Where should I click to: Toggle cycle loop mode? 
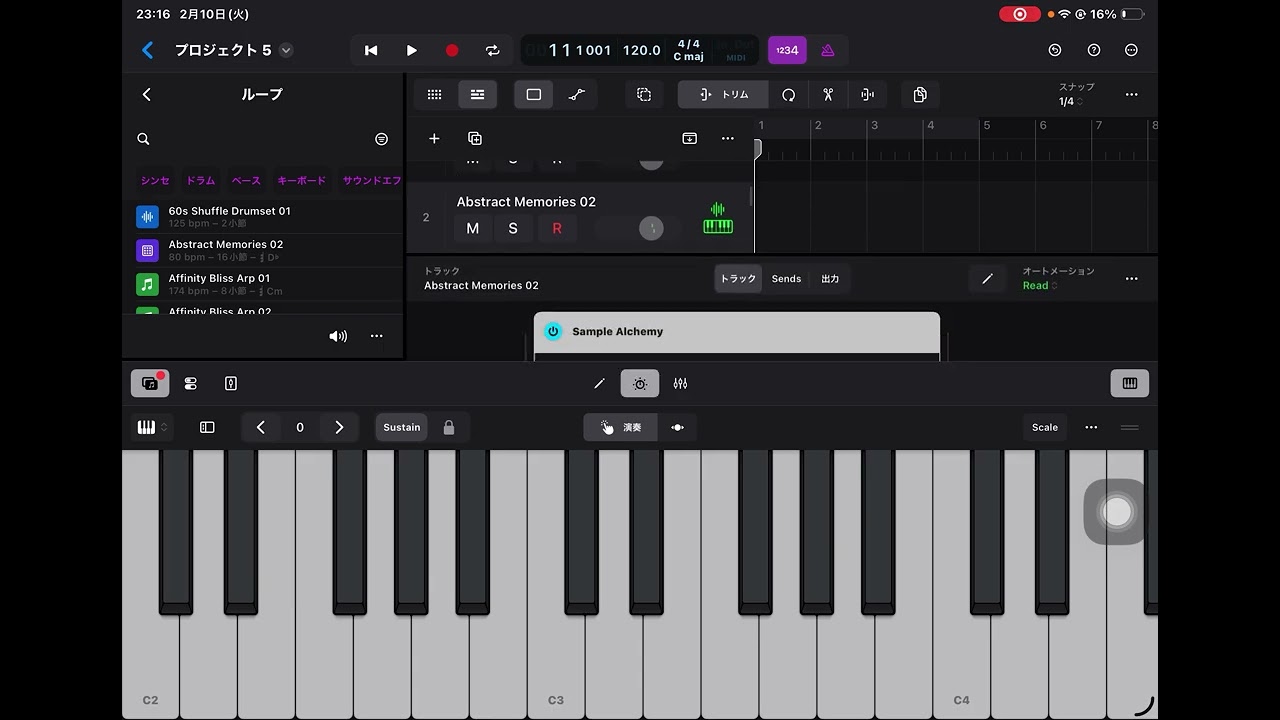pyautogui.click(x=492, y=50)
